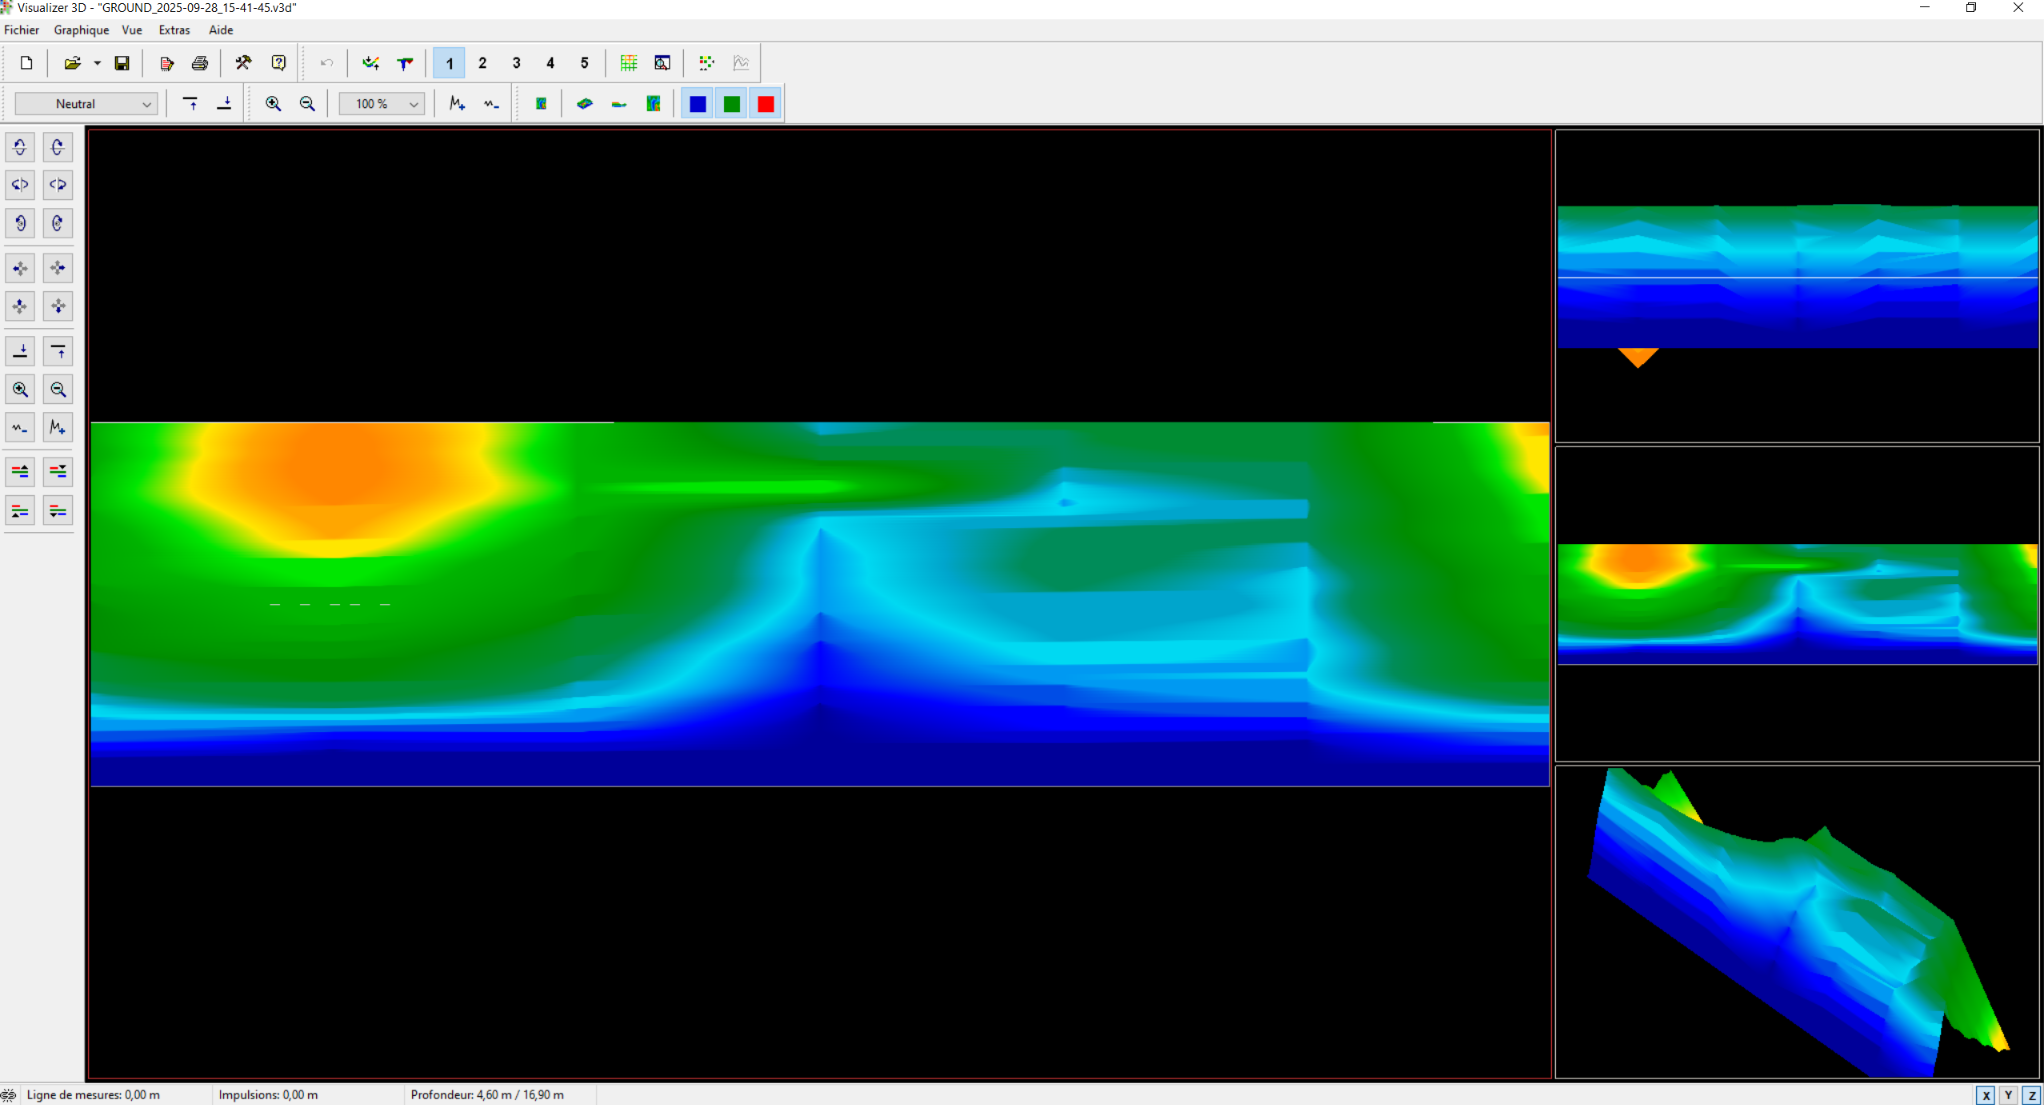Switch to view number 5
The height and width of the screenshot is (1105, 2044).
(x=584, y=63)
